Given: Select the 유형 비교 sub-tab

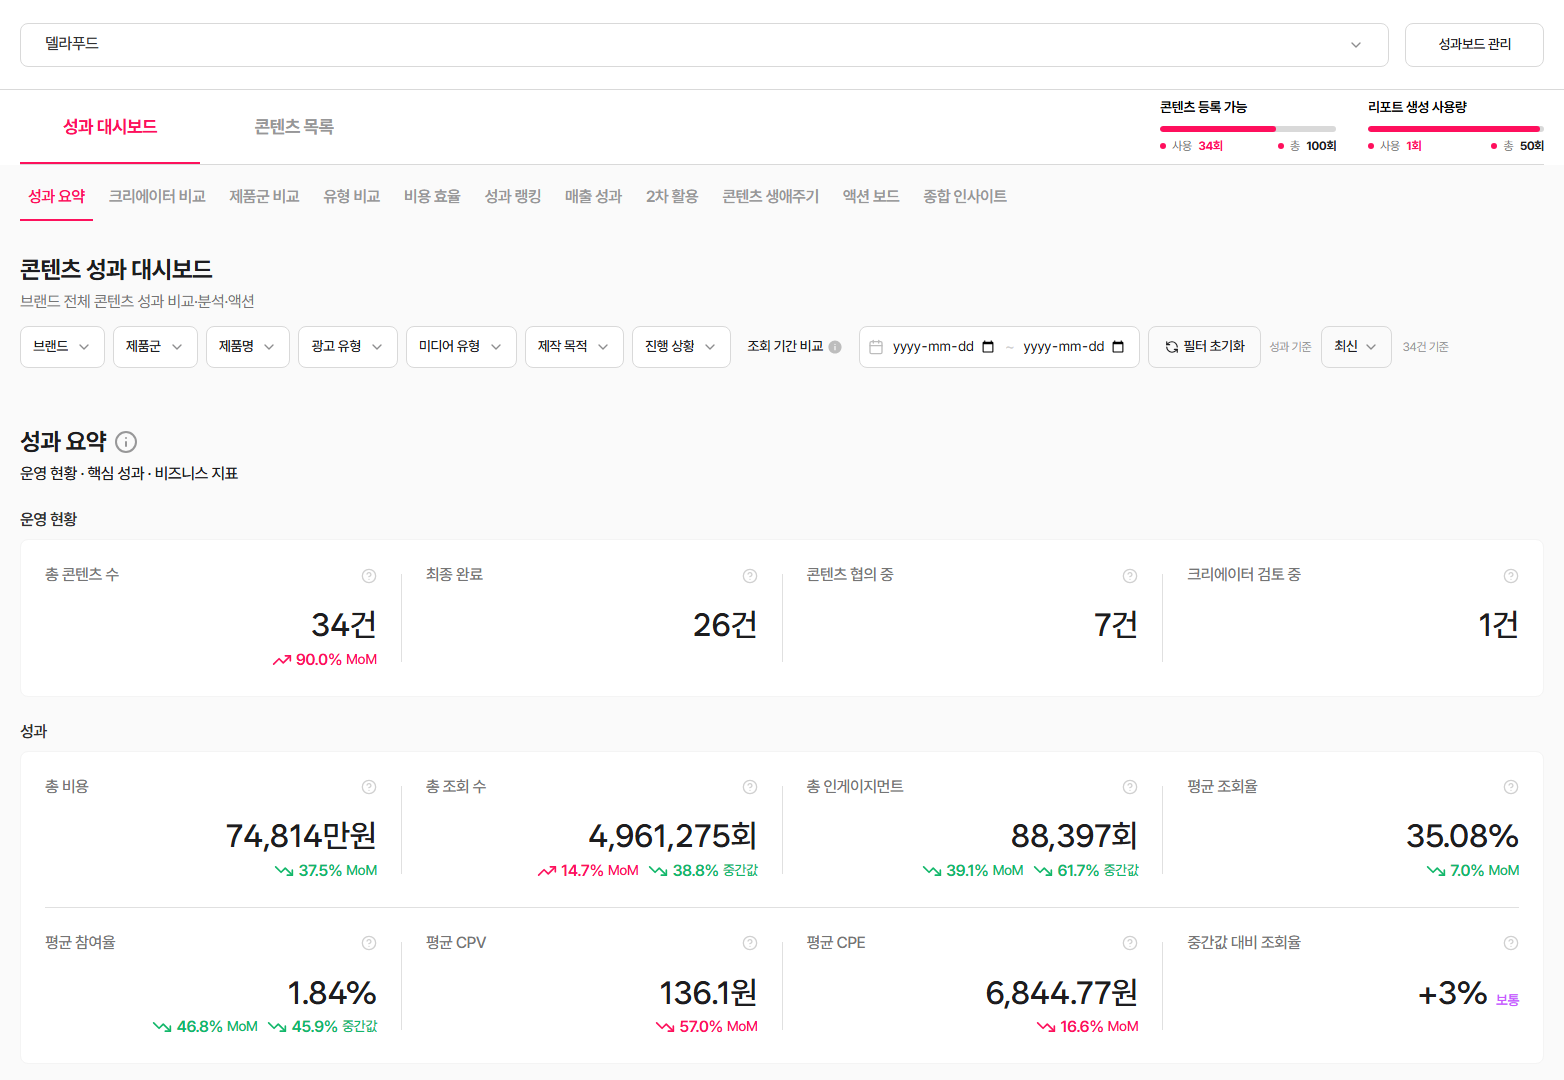Looking at the screenshot, I should pyautogui.click(x=352, y=197).
